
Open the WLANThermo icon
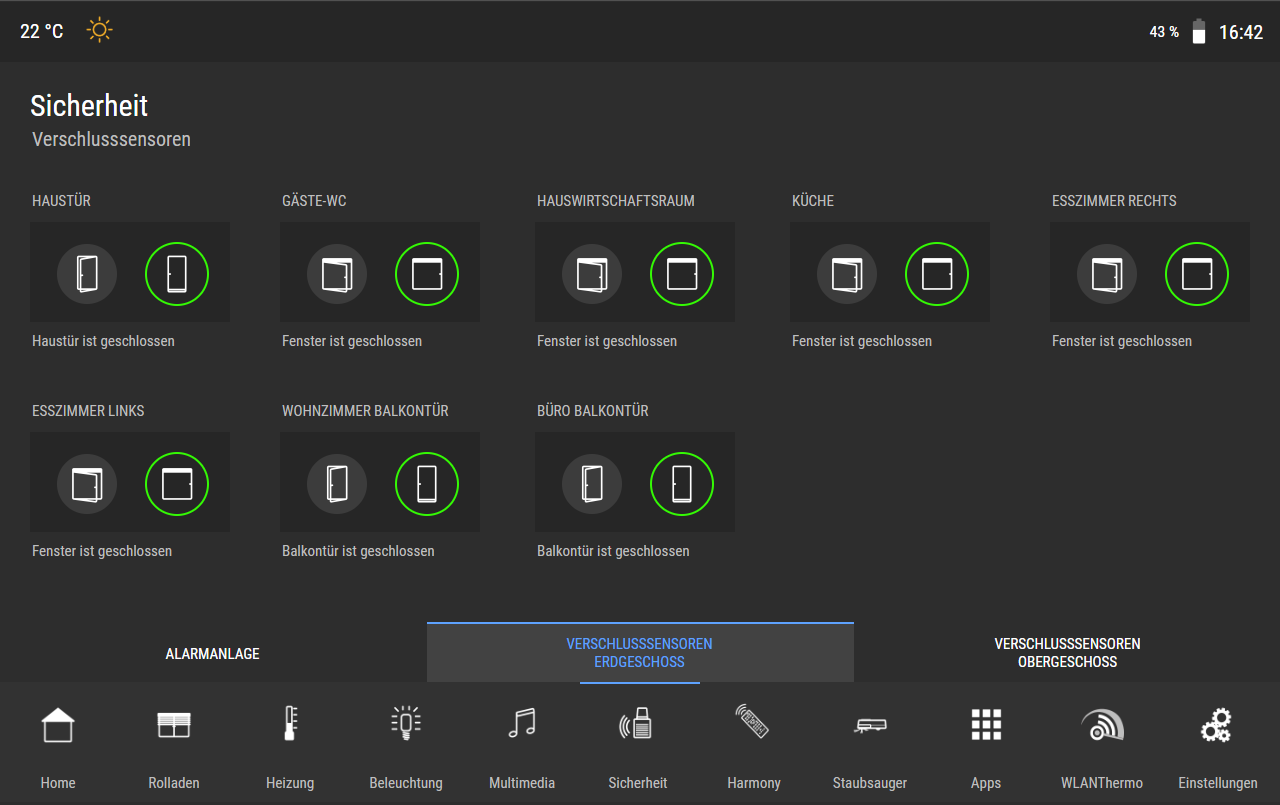(1102, 724)
